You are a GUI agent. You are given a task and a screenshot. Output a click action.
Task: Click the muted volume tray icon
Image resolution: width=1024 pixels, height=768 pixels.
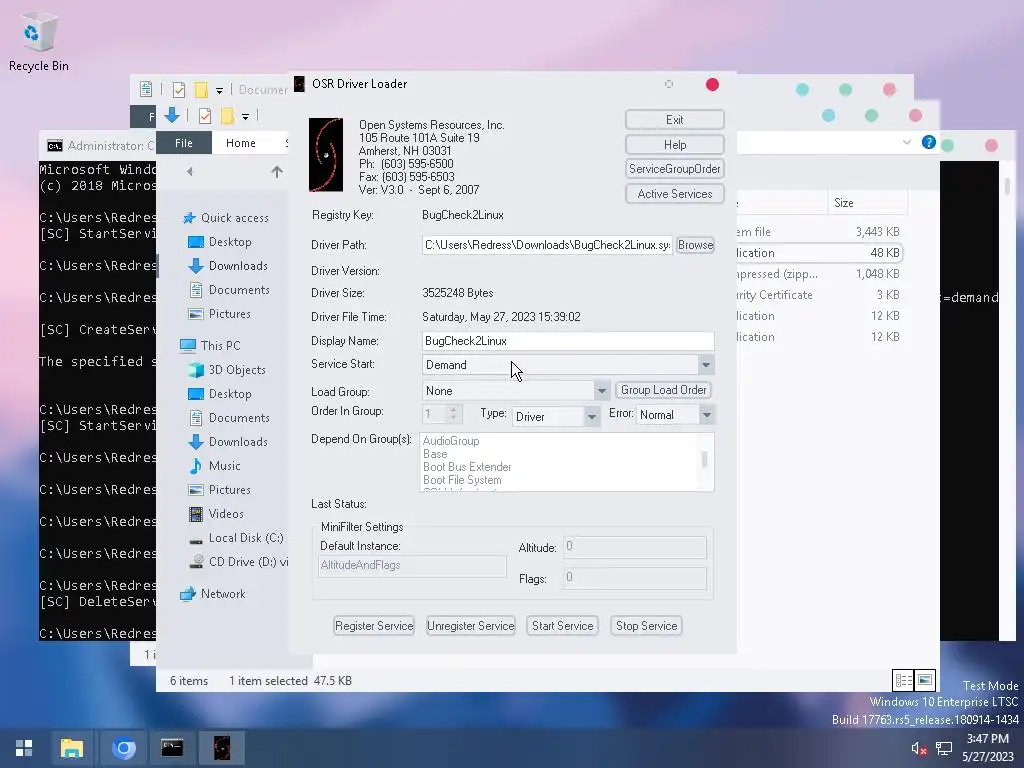919,748
